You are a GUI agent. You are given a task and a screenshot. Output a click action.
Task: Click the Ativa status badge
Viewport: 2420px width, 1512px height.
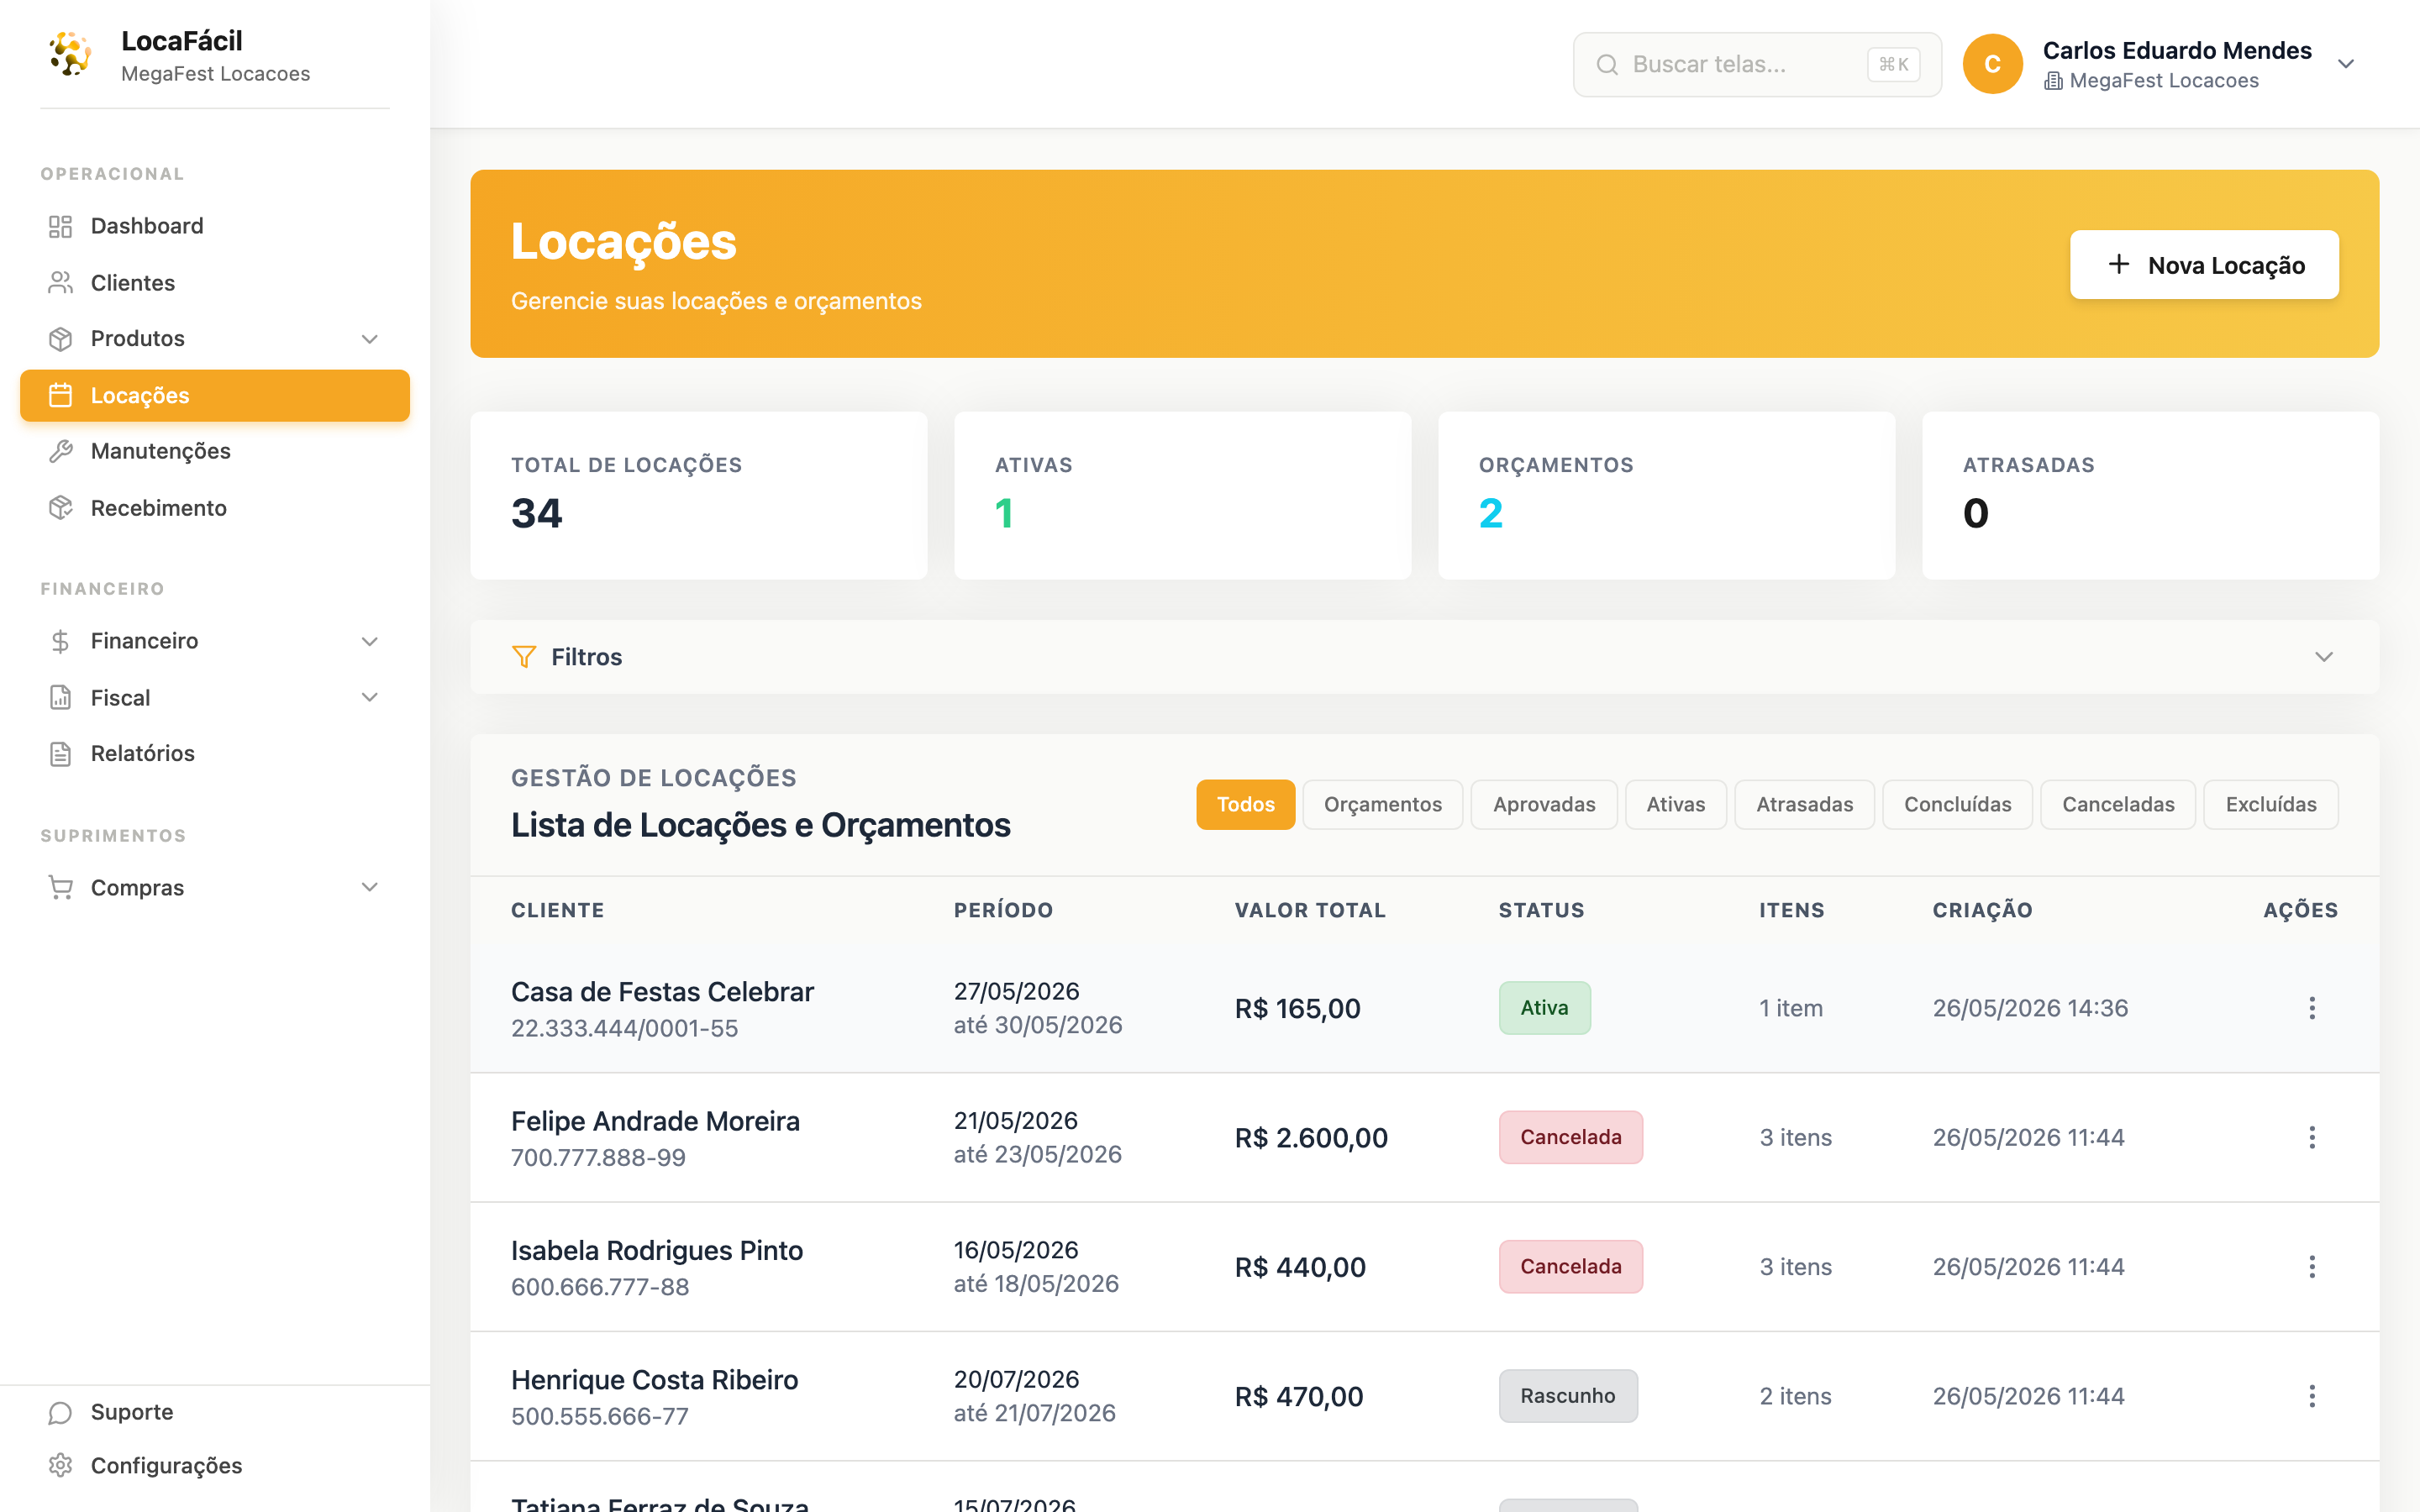click(1545, 1008)
